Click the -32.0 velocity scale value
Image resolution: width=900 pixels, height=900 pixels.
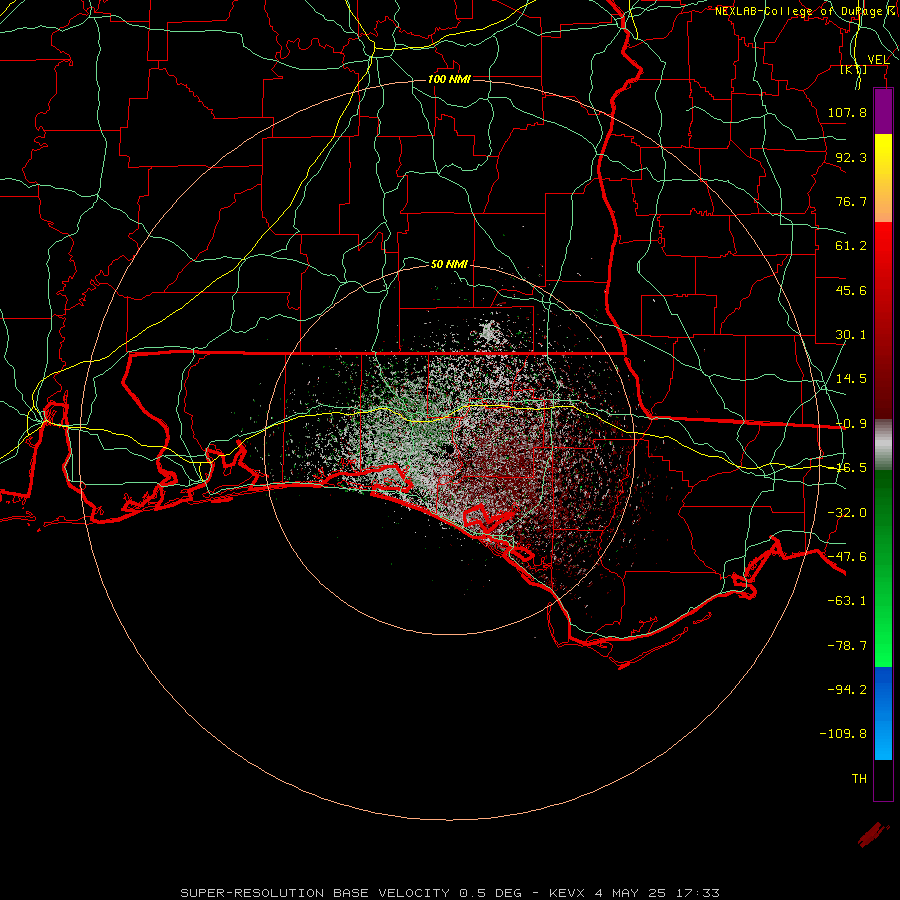847,513
